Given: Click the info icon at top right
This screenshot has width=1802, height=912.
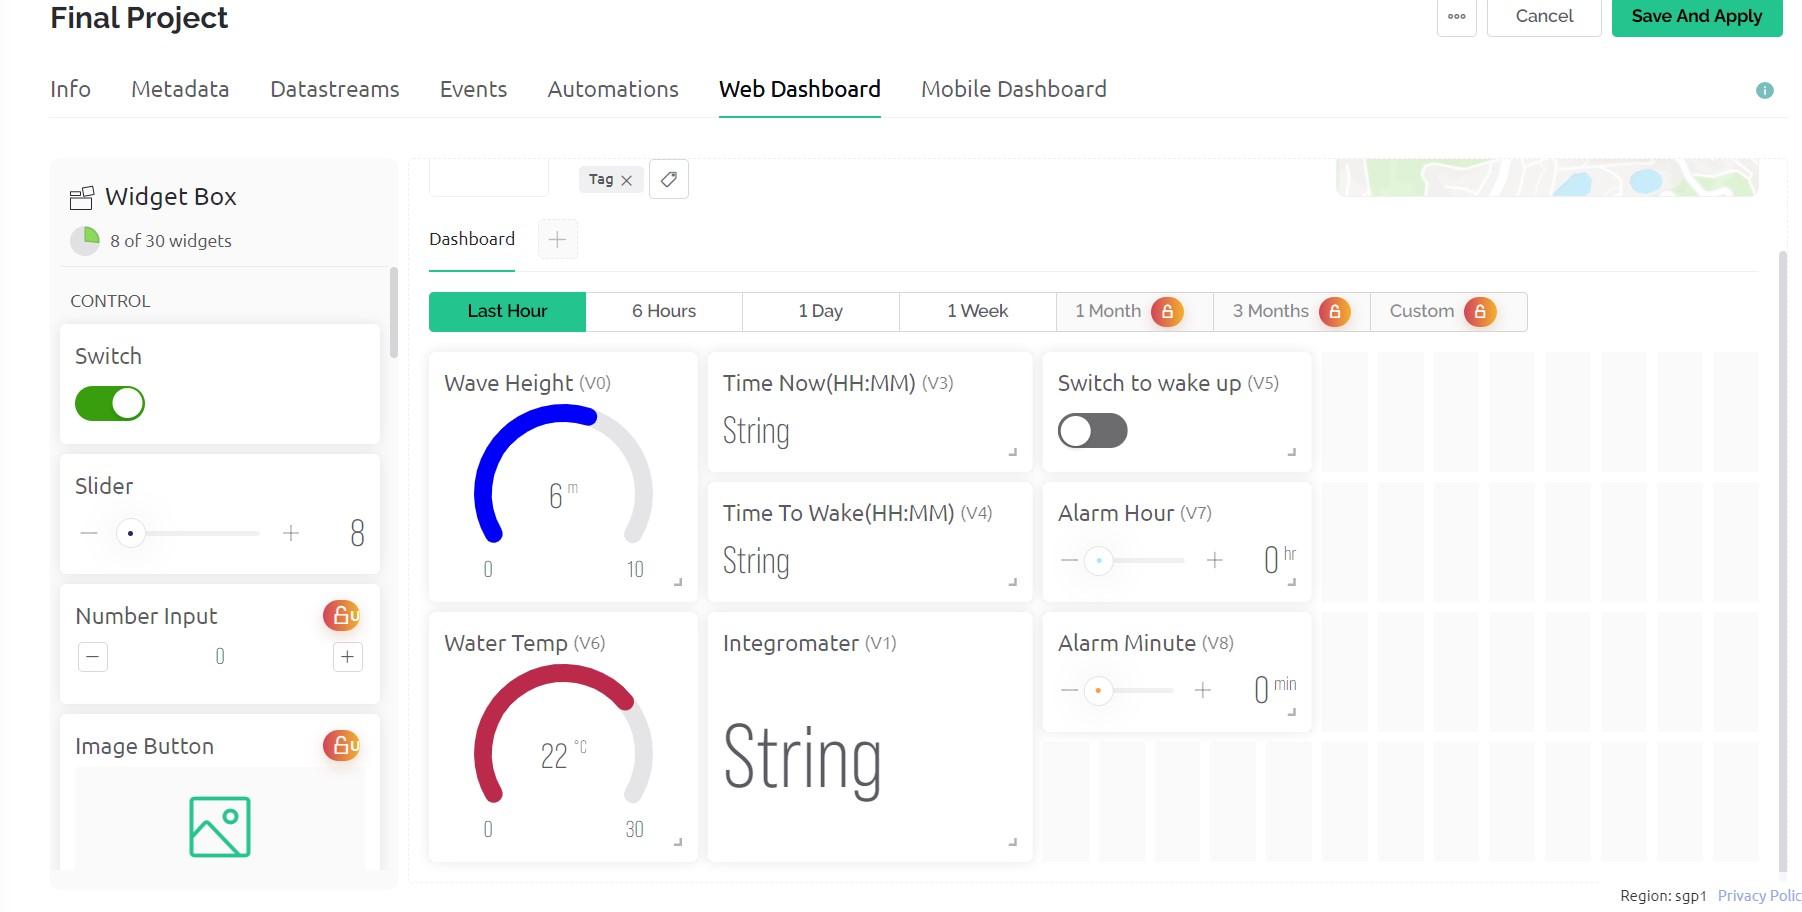Looking at the screenshot, I should coord(1766,90).
